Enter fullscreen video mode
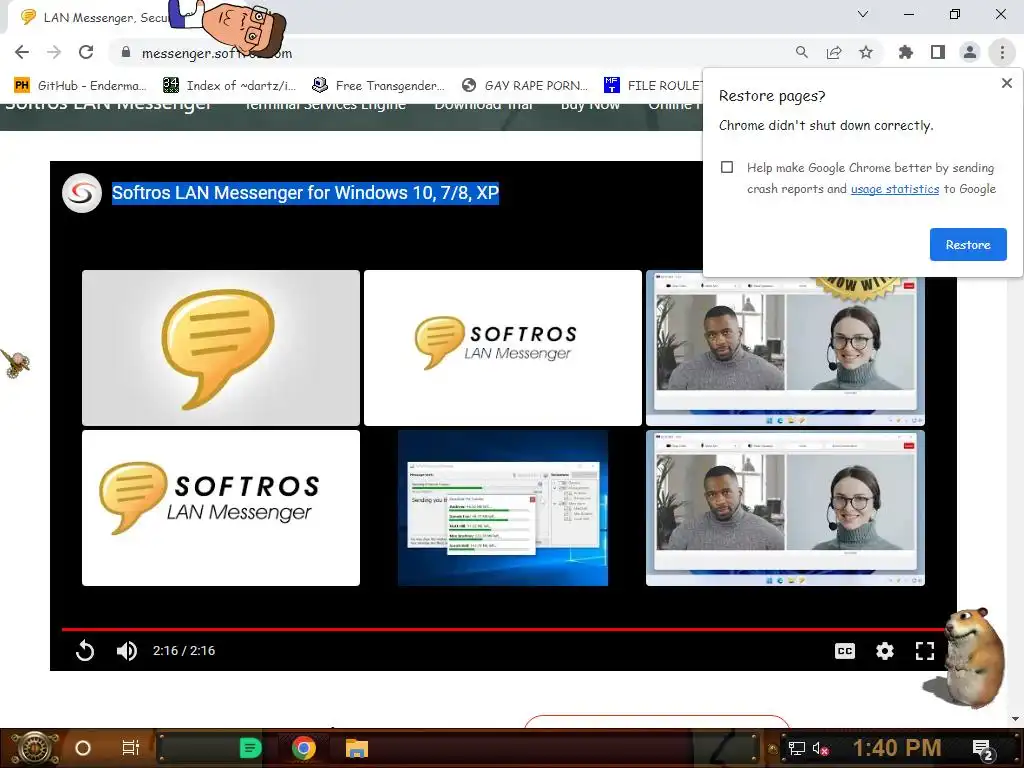This screenshot has width=1024, height=768. (x=925, y=650)
